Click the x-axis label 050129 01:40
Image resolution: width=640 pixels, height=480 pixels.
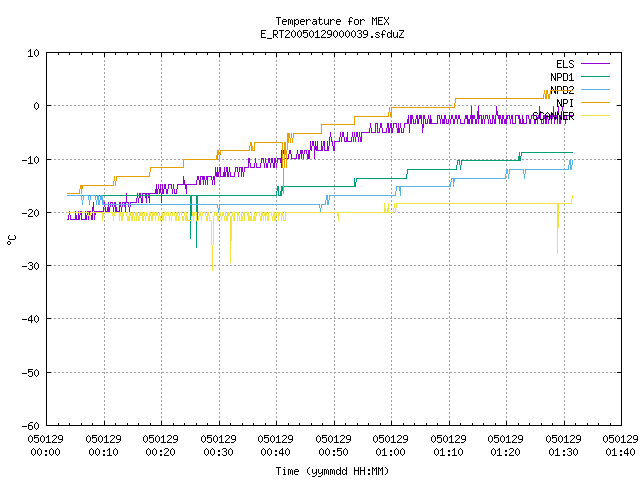point(620,445)
